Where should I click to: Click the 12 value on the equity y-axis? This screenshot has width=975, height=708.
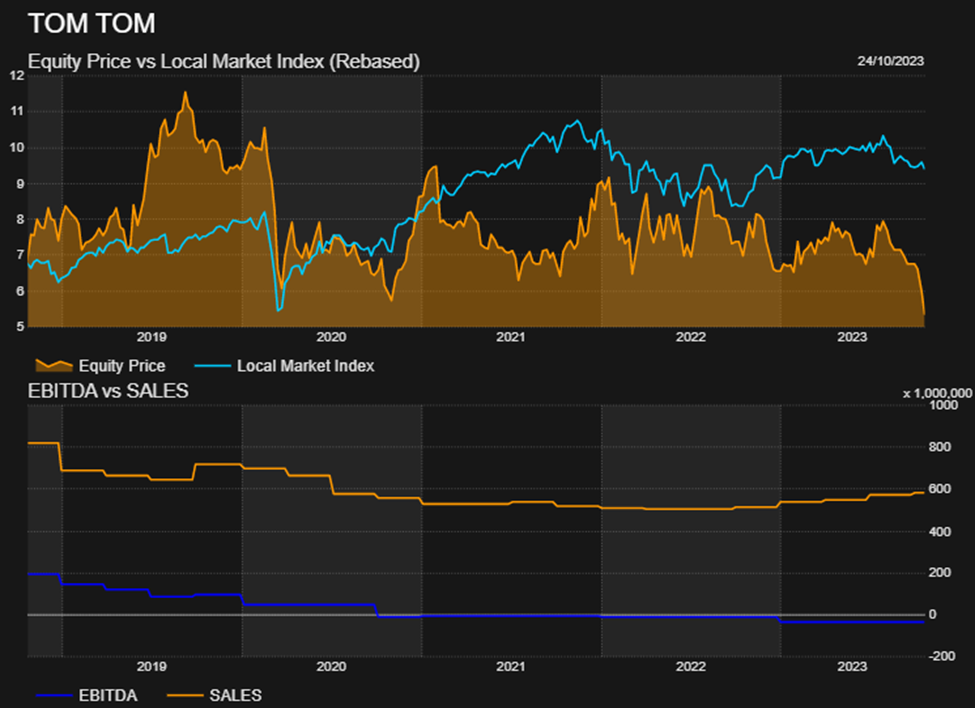pyautogui.click(x=17, y=75)
